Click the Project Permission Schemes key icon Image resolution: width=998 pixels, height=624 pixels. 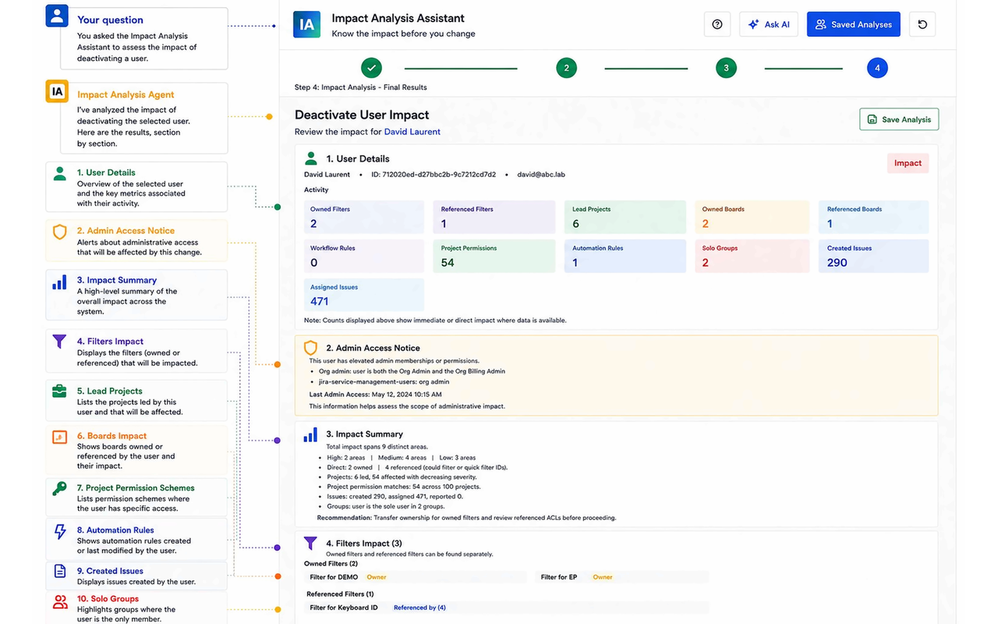(x=59, y=488)
